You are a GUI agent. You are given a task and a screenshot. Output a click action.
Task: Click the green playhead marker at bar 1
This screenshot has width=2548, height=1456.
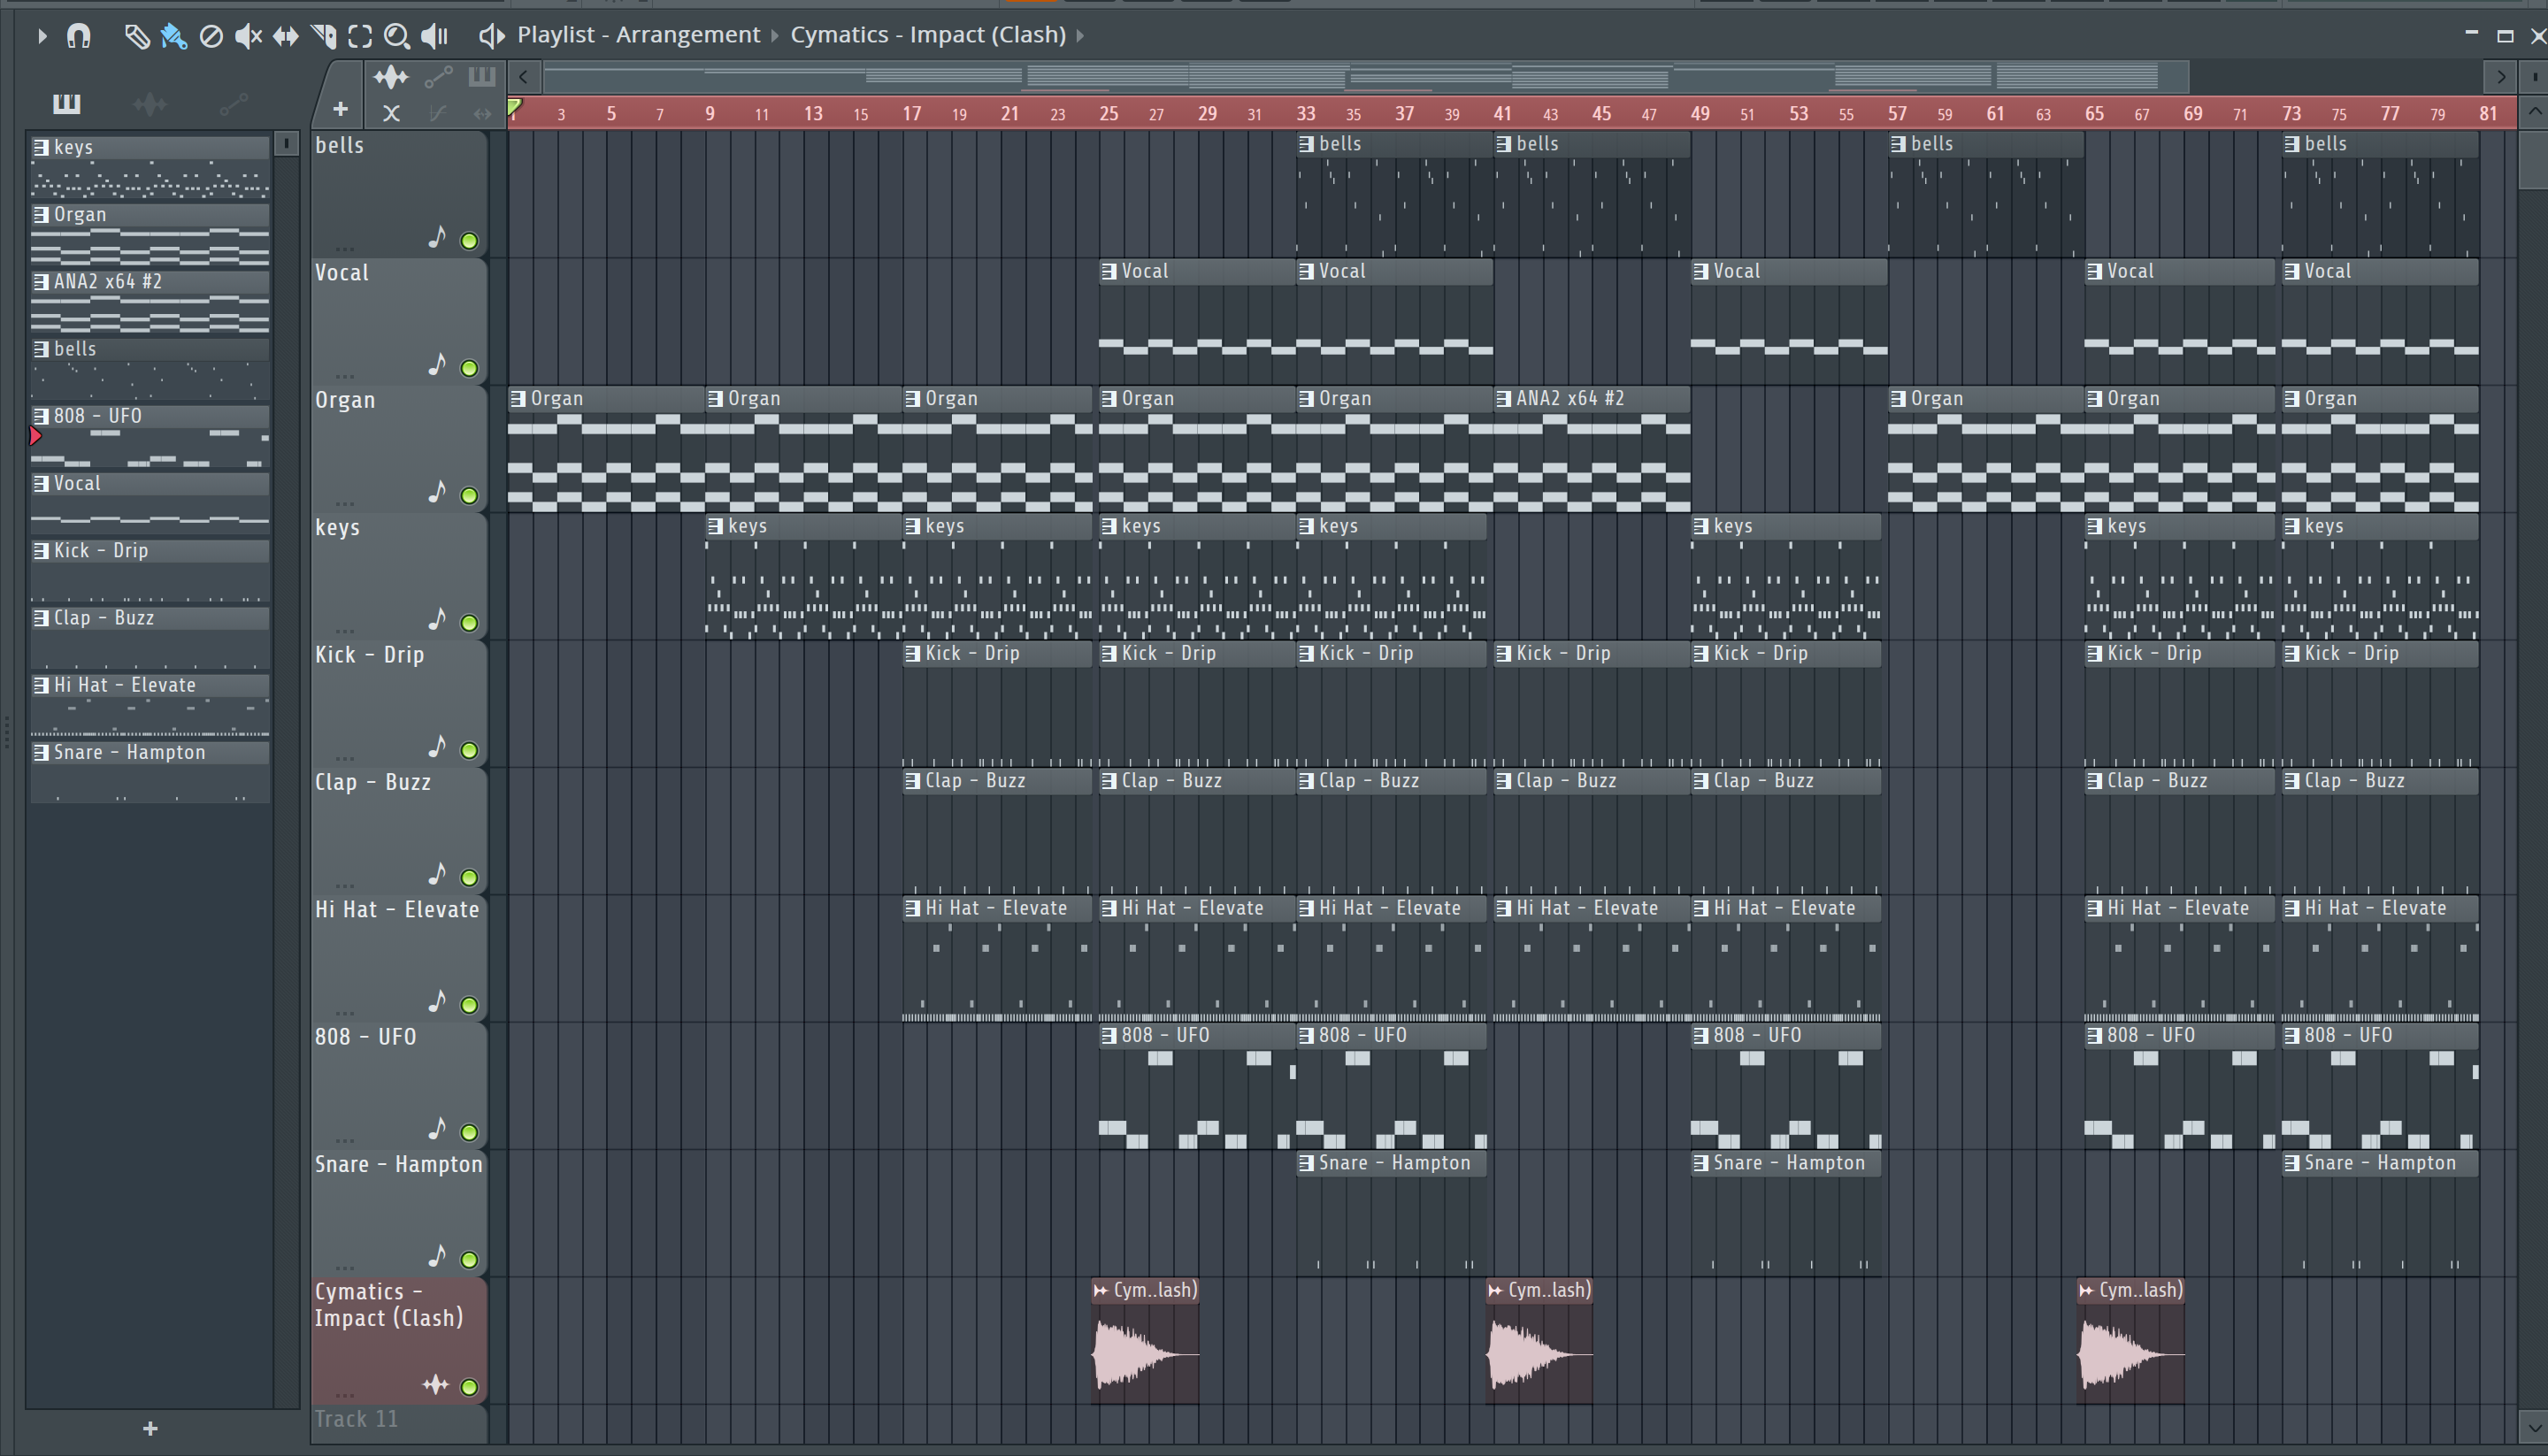coord(514,107)
